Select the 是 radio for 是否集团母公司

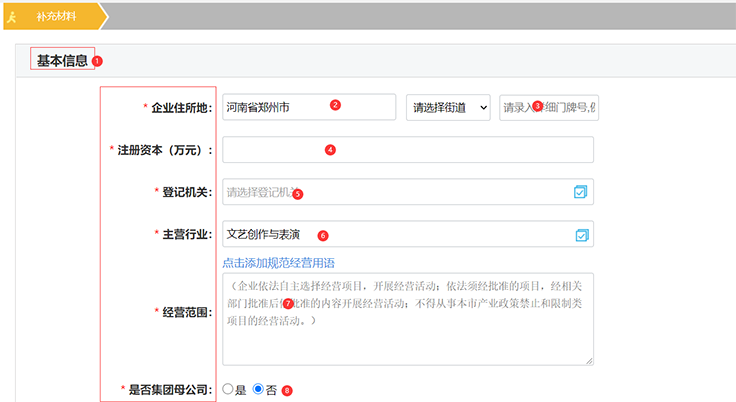pyautogui.click(x=228, y=389)
